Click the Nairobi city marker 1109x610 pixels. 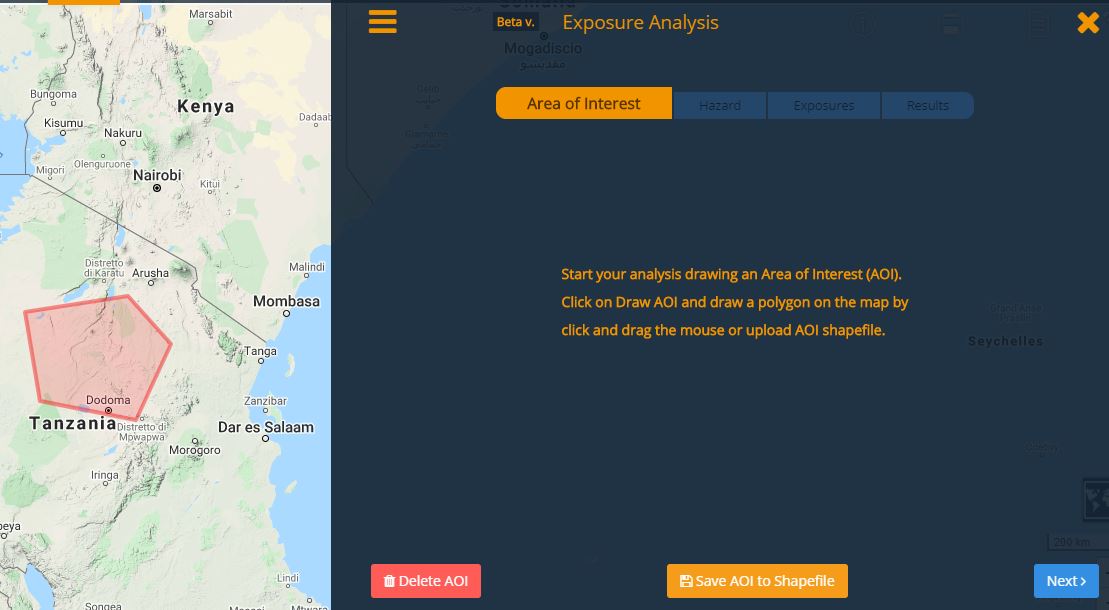coord(157,188)
